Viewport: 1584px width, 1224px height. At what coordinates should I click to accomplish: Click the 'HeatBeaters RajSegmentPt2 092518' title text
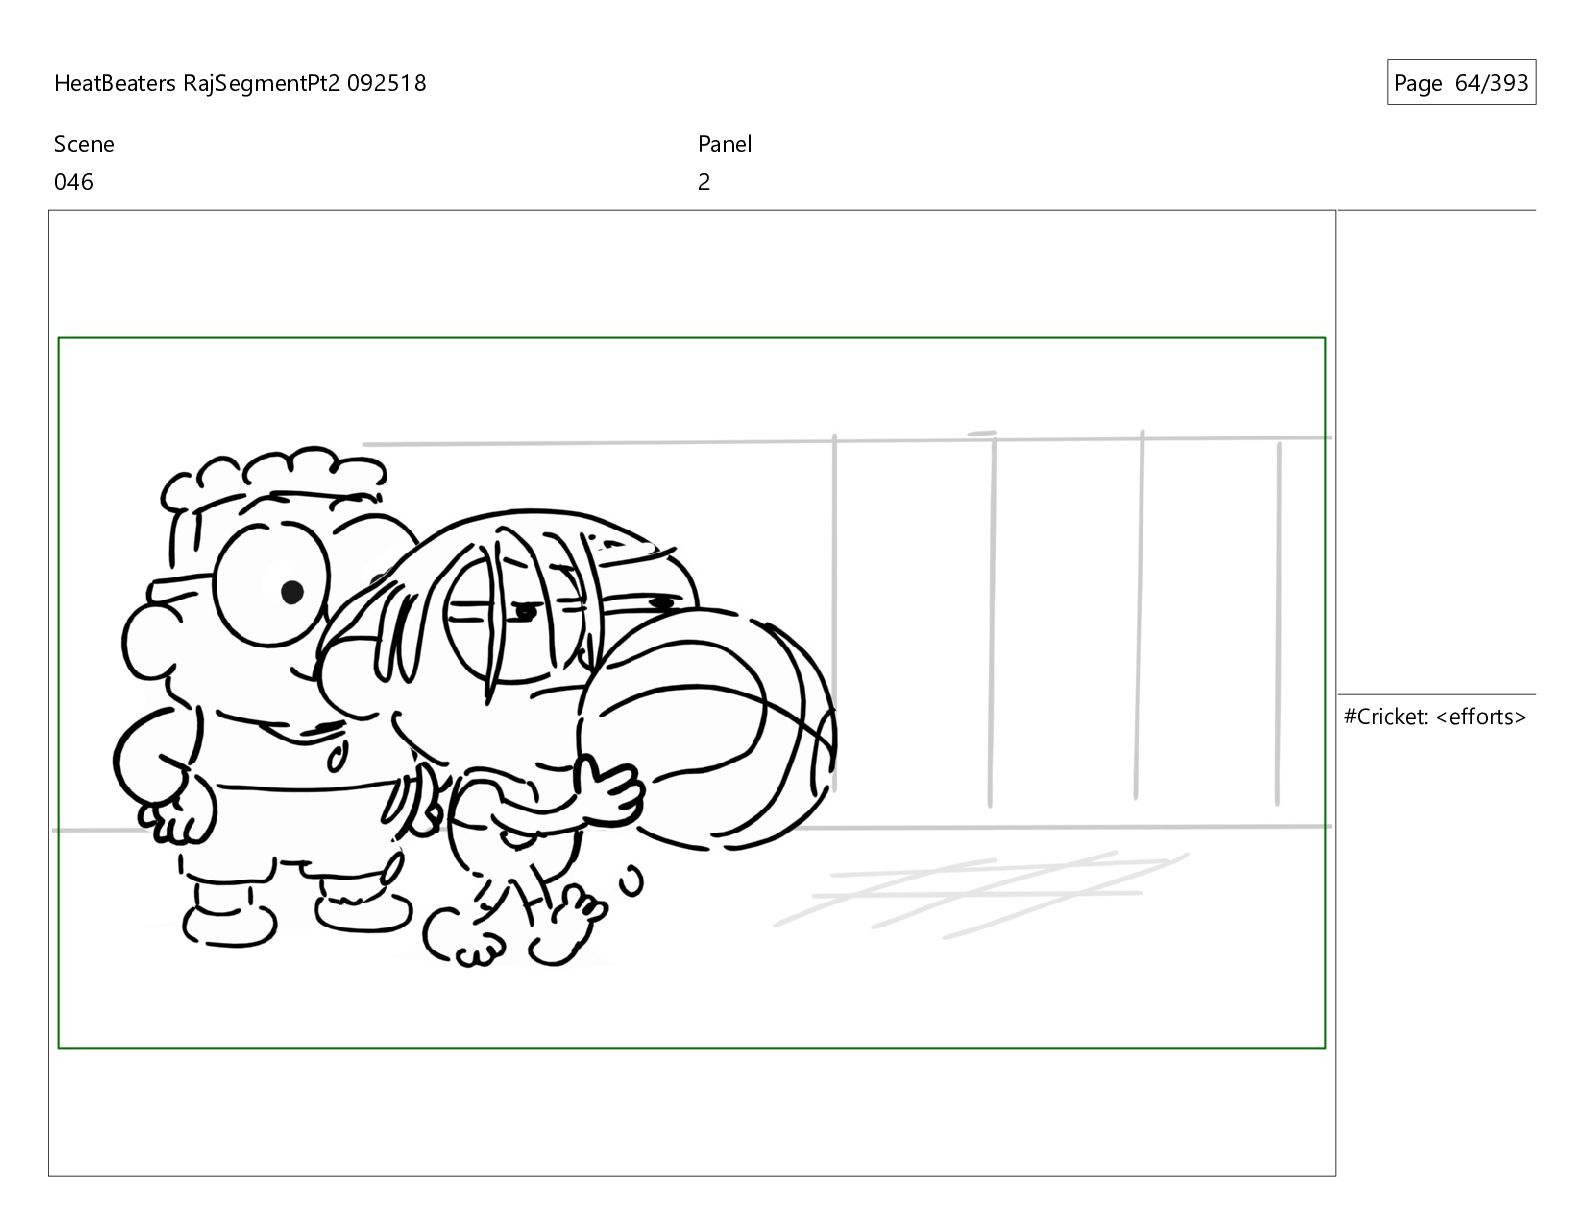tap(240, 83)
